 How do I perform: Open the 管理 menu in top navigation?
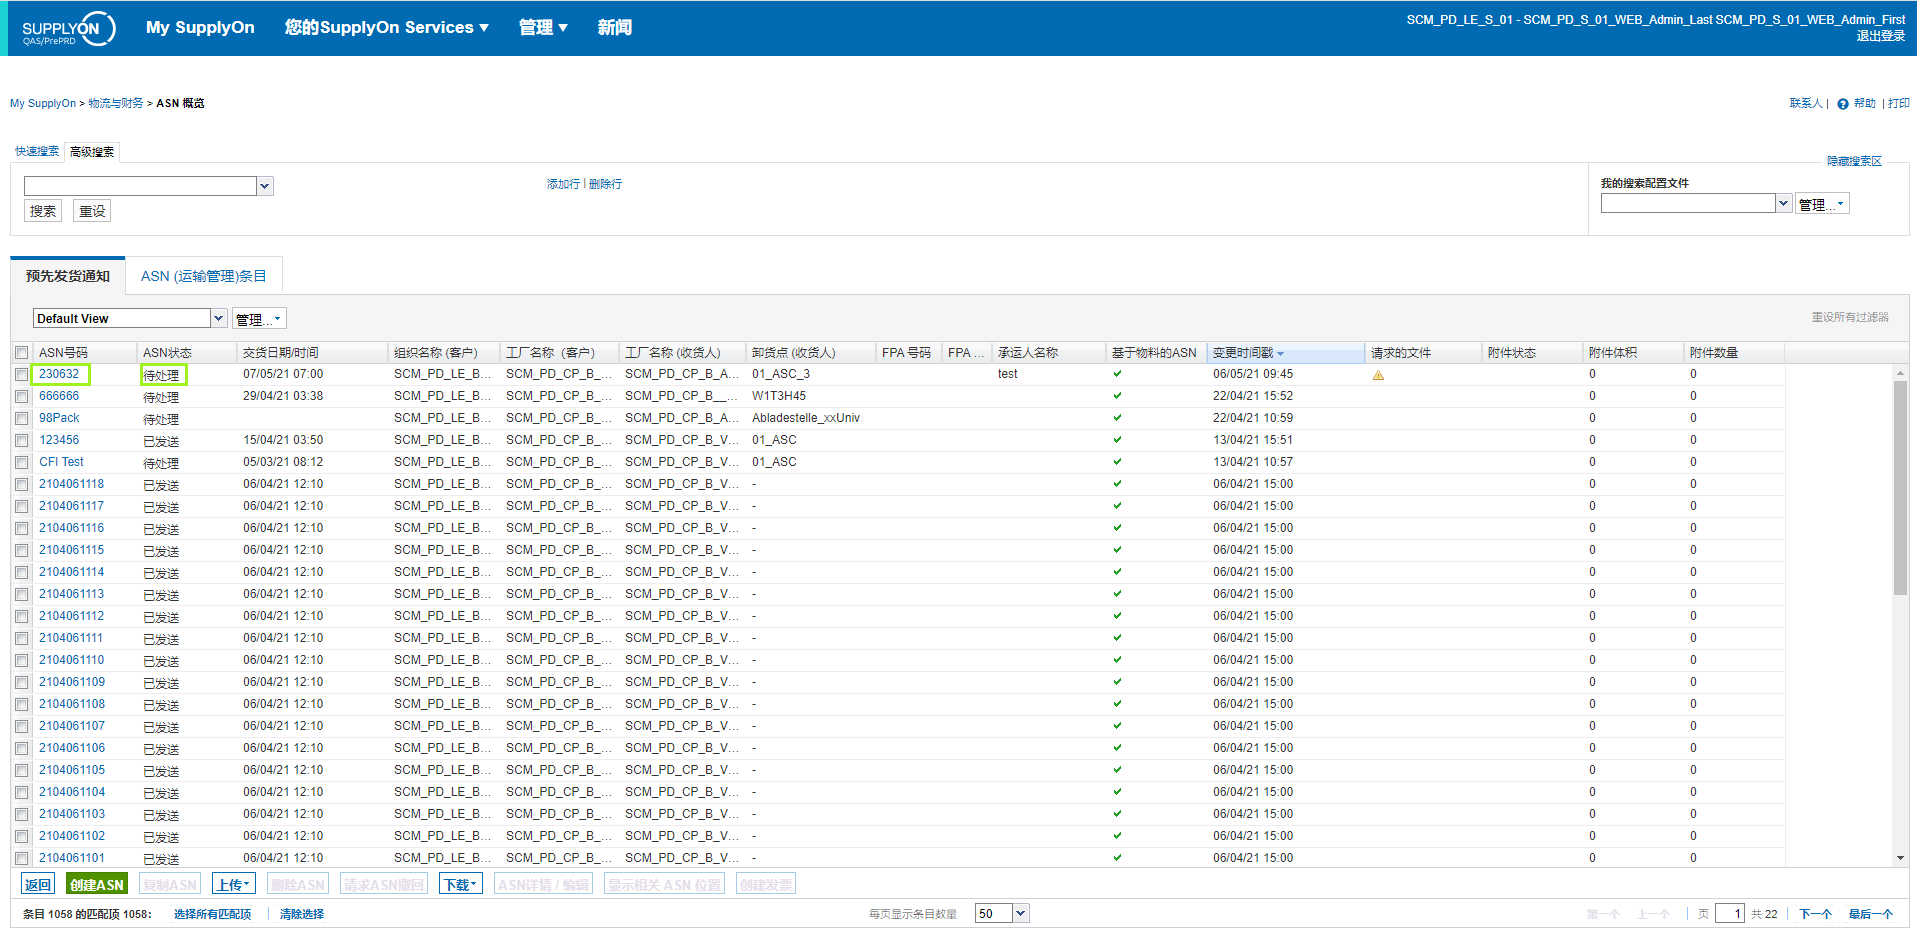click(543, 27)
